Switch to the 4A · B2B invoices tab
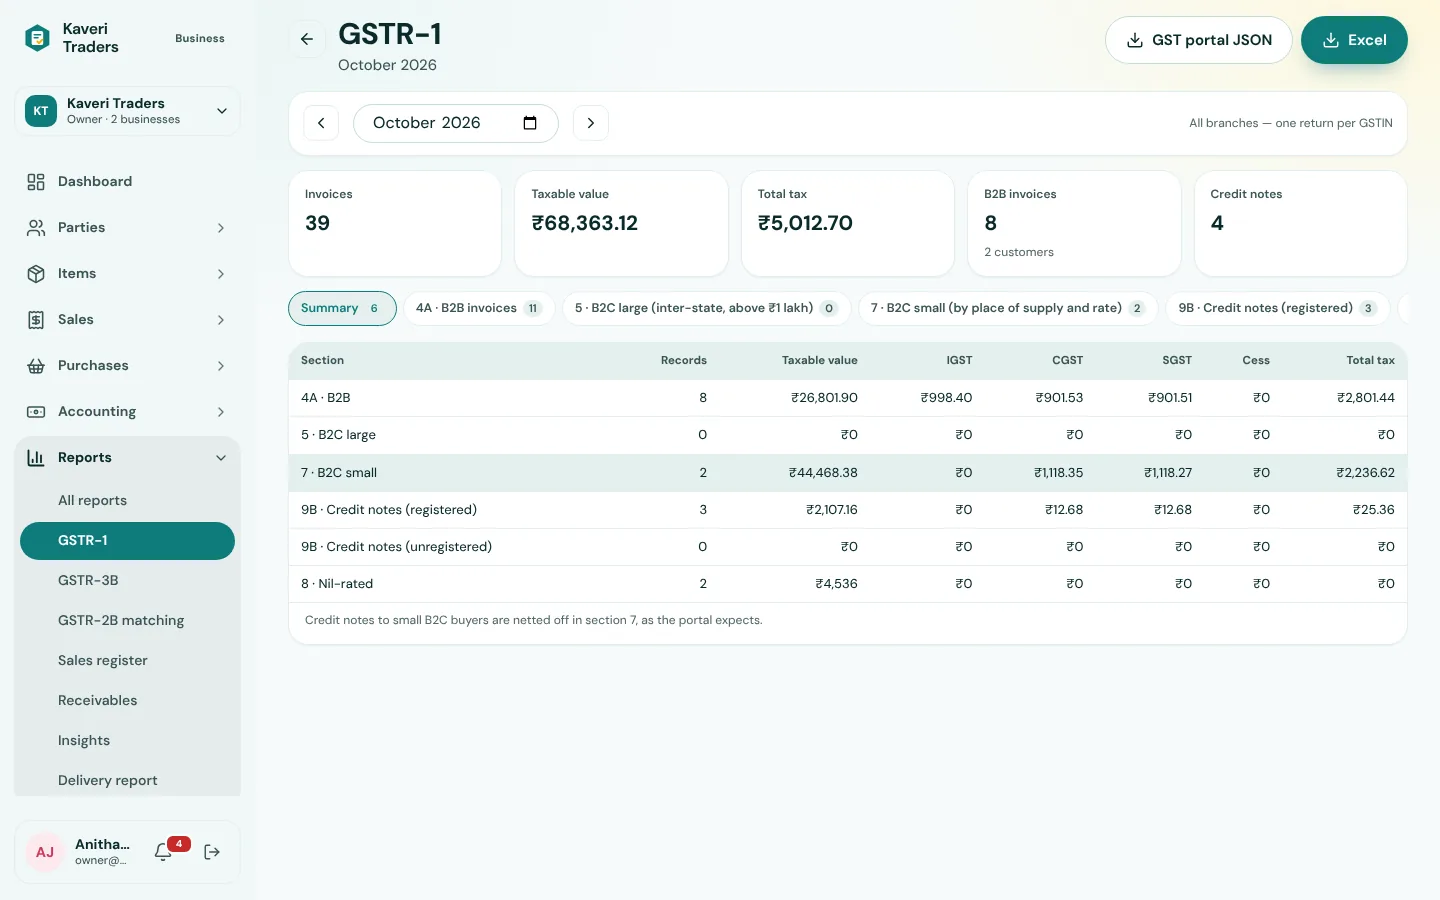Image resolution: width=1440 pixels, height=900 pixels. click(x=479, y=308)
